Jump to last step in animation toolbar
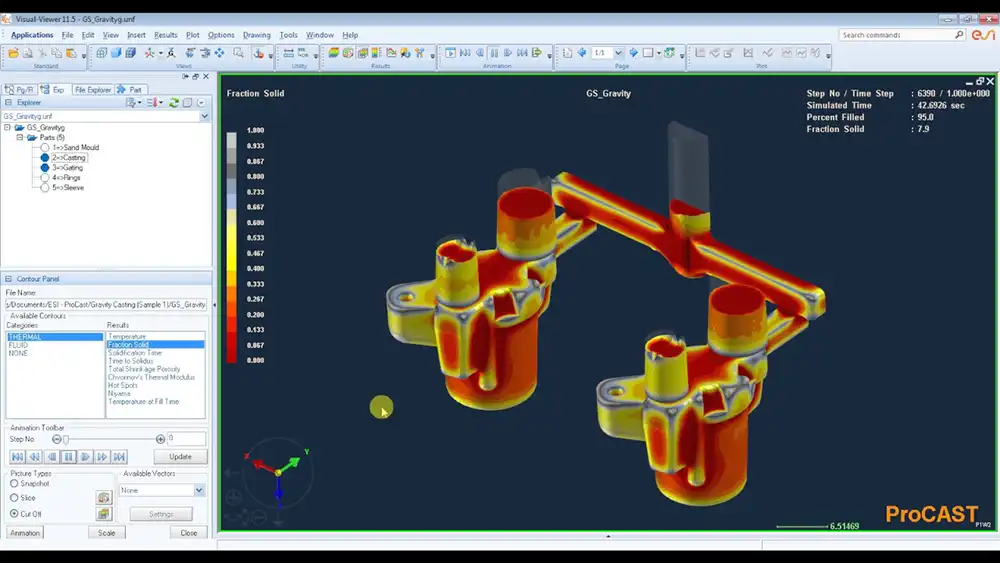This screenshot has width=1000, height=563. 119,457
